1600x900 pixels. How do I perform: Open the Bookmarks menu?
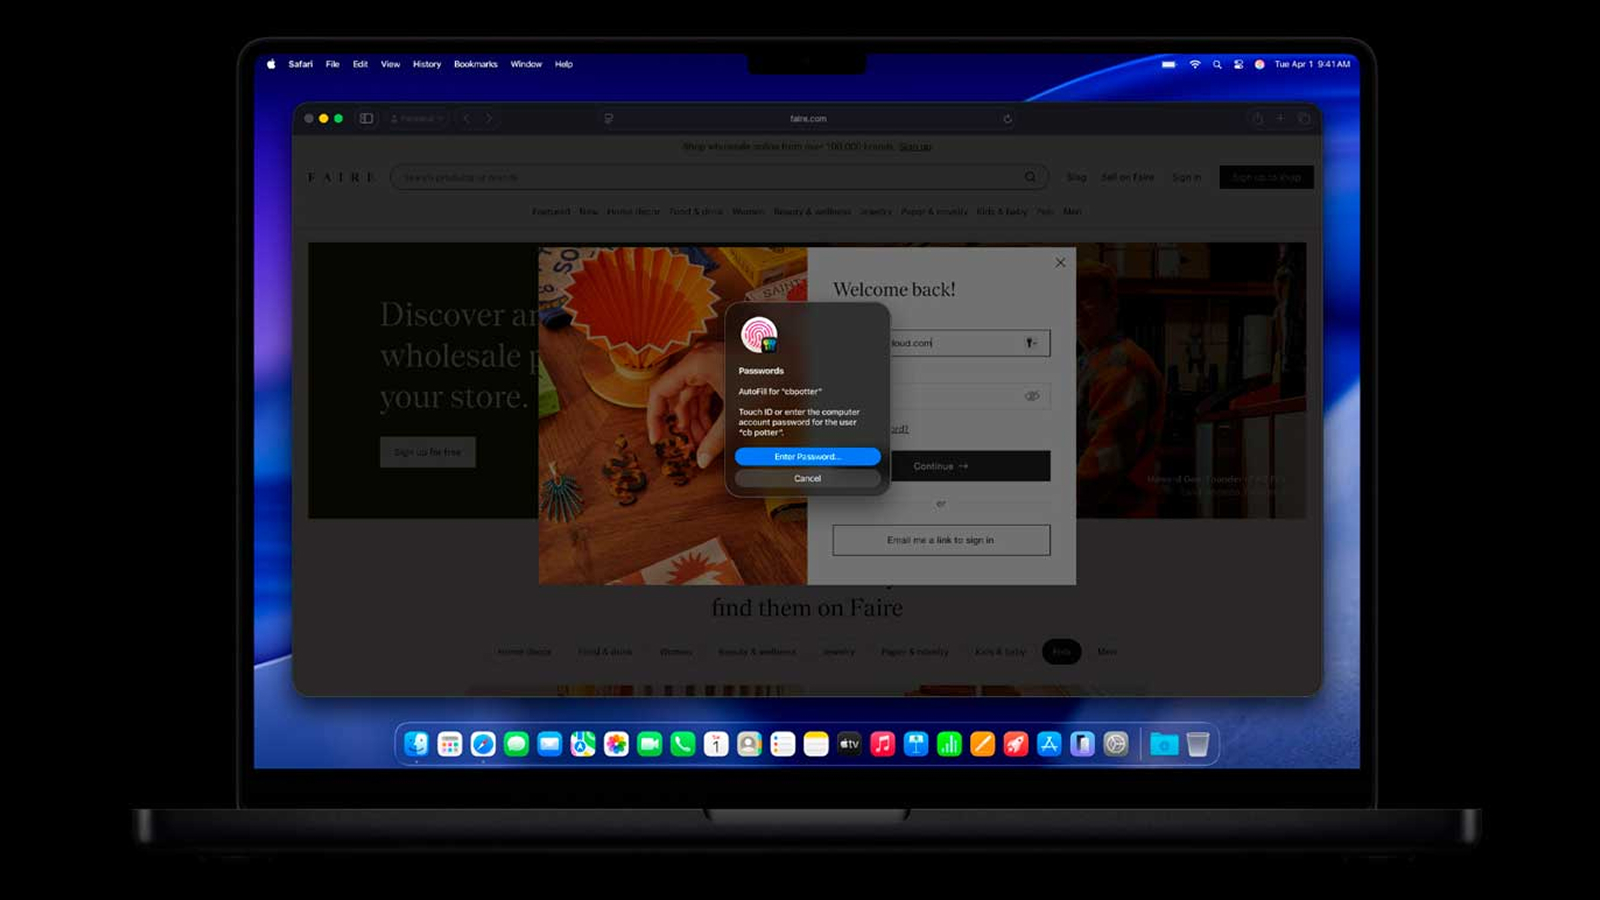pyautogui.click(x=475, y=64)
